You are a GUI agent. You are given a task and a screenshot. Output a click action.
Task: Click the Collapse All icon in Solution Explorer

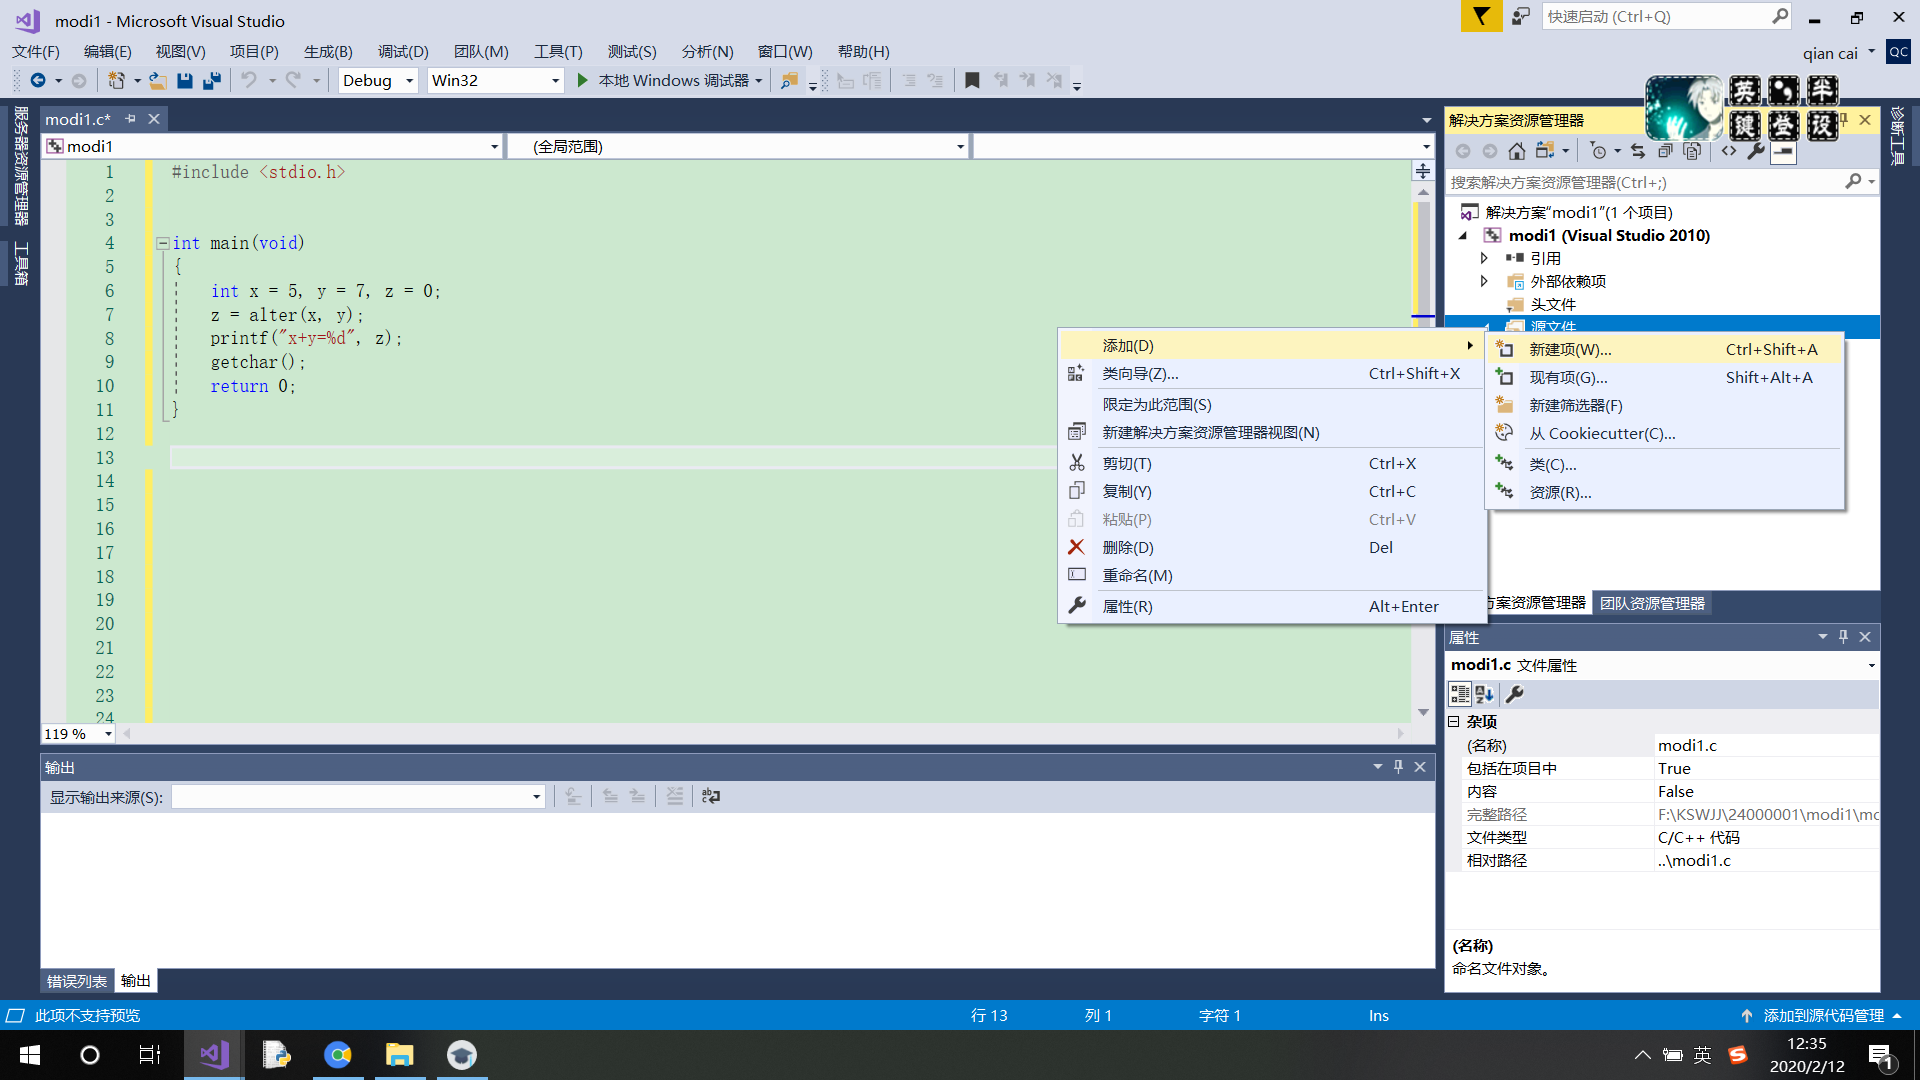coord(1665,151)
